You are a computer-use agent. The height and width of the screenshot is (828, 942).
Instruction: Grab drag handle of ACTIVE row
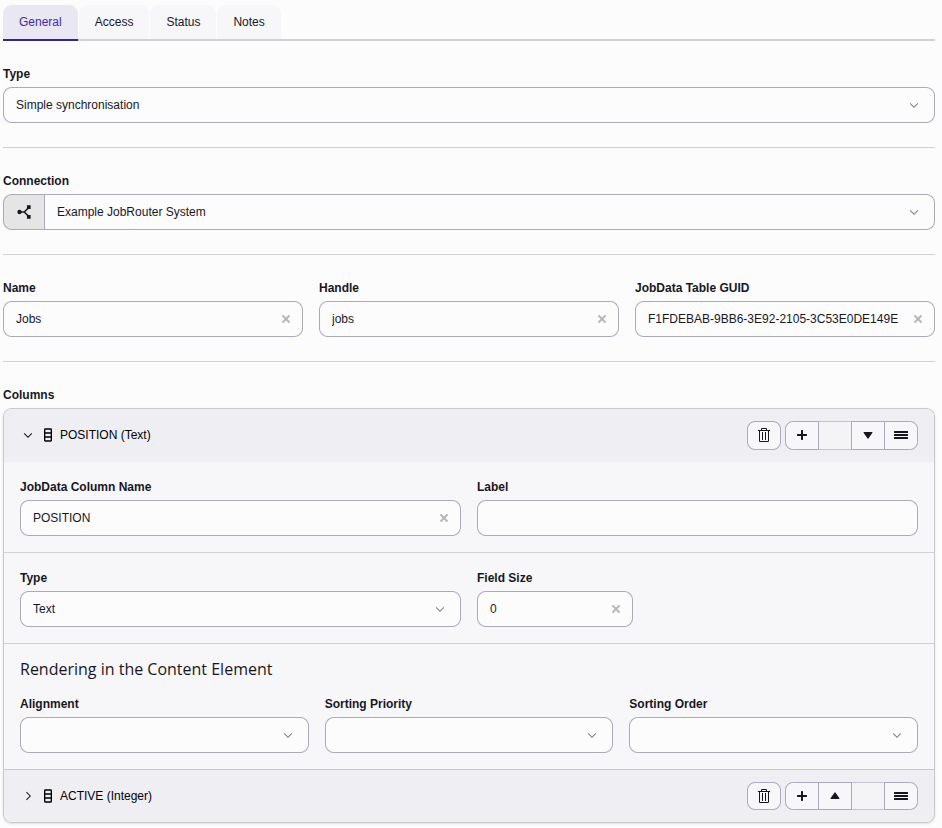click(901, 796)
